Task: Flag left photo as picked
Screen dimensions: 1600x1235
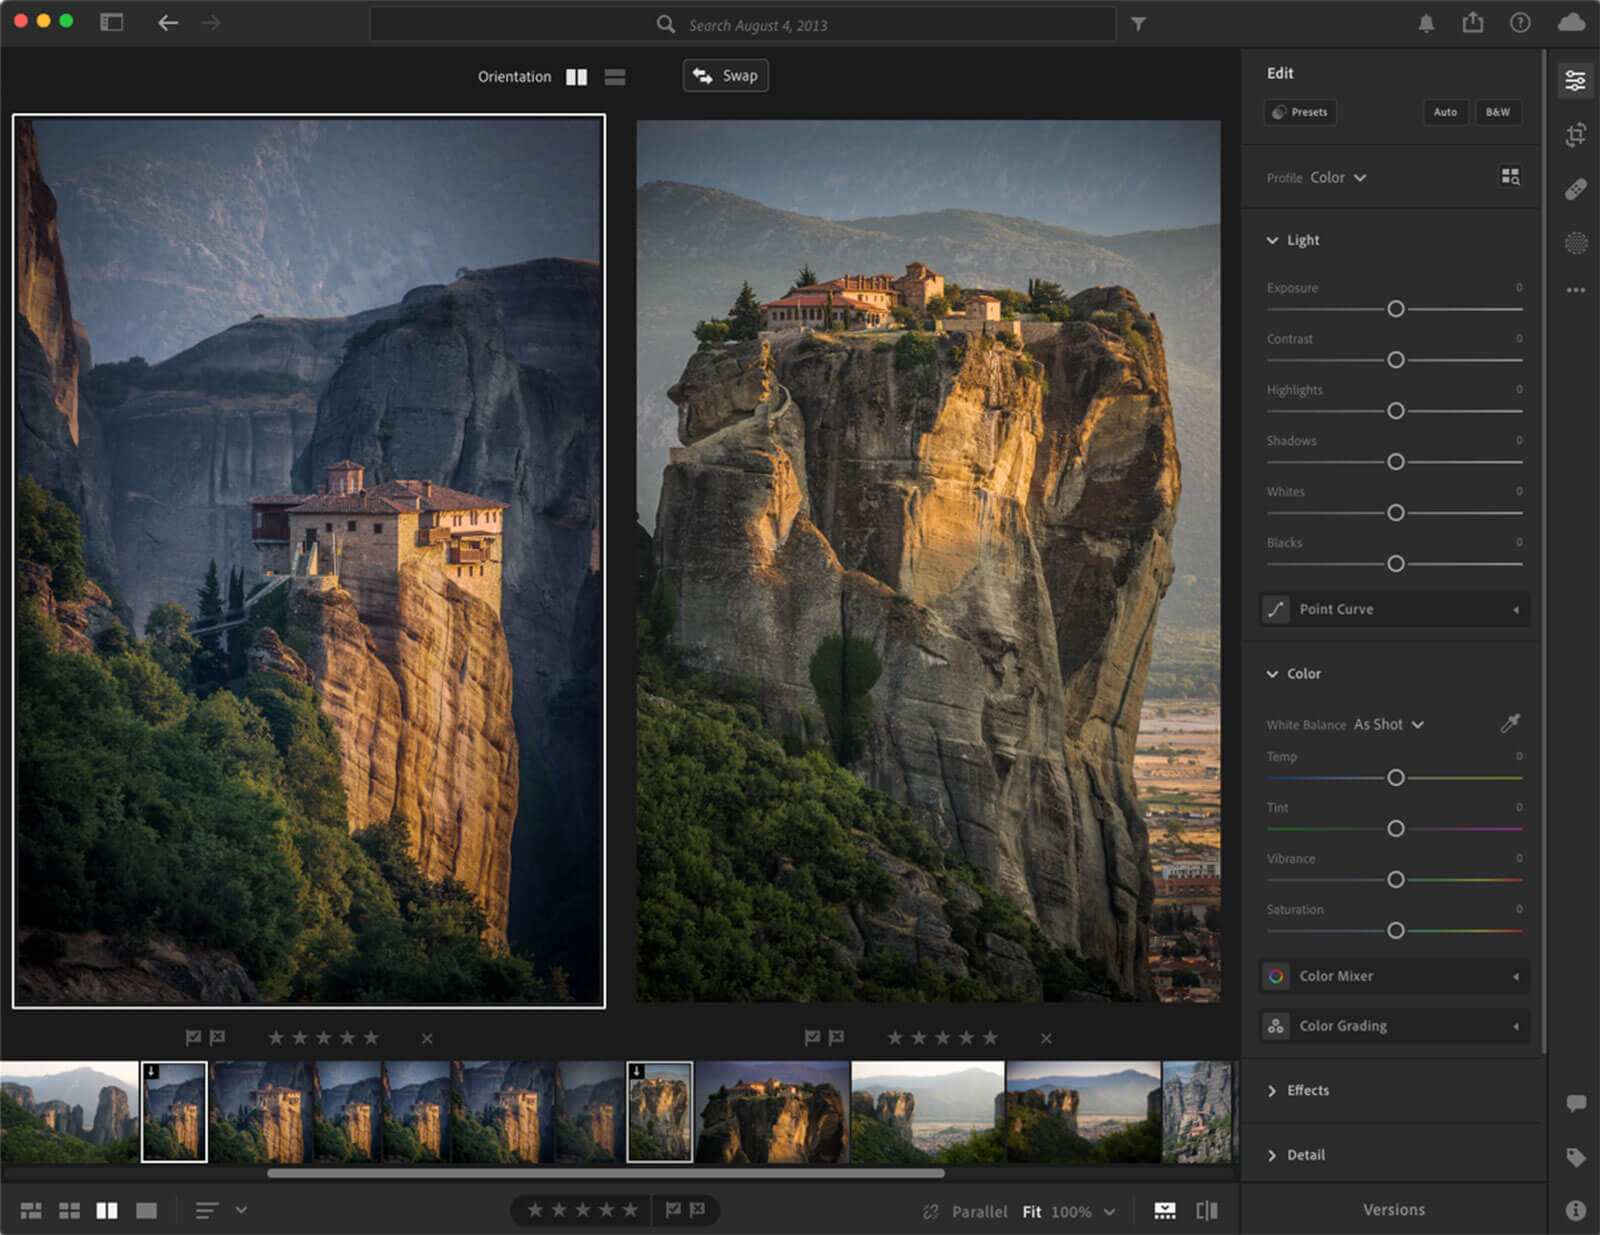Action: coord(193,1038)
